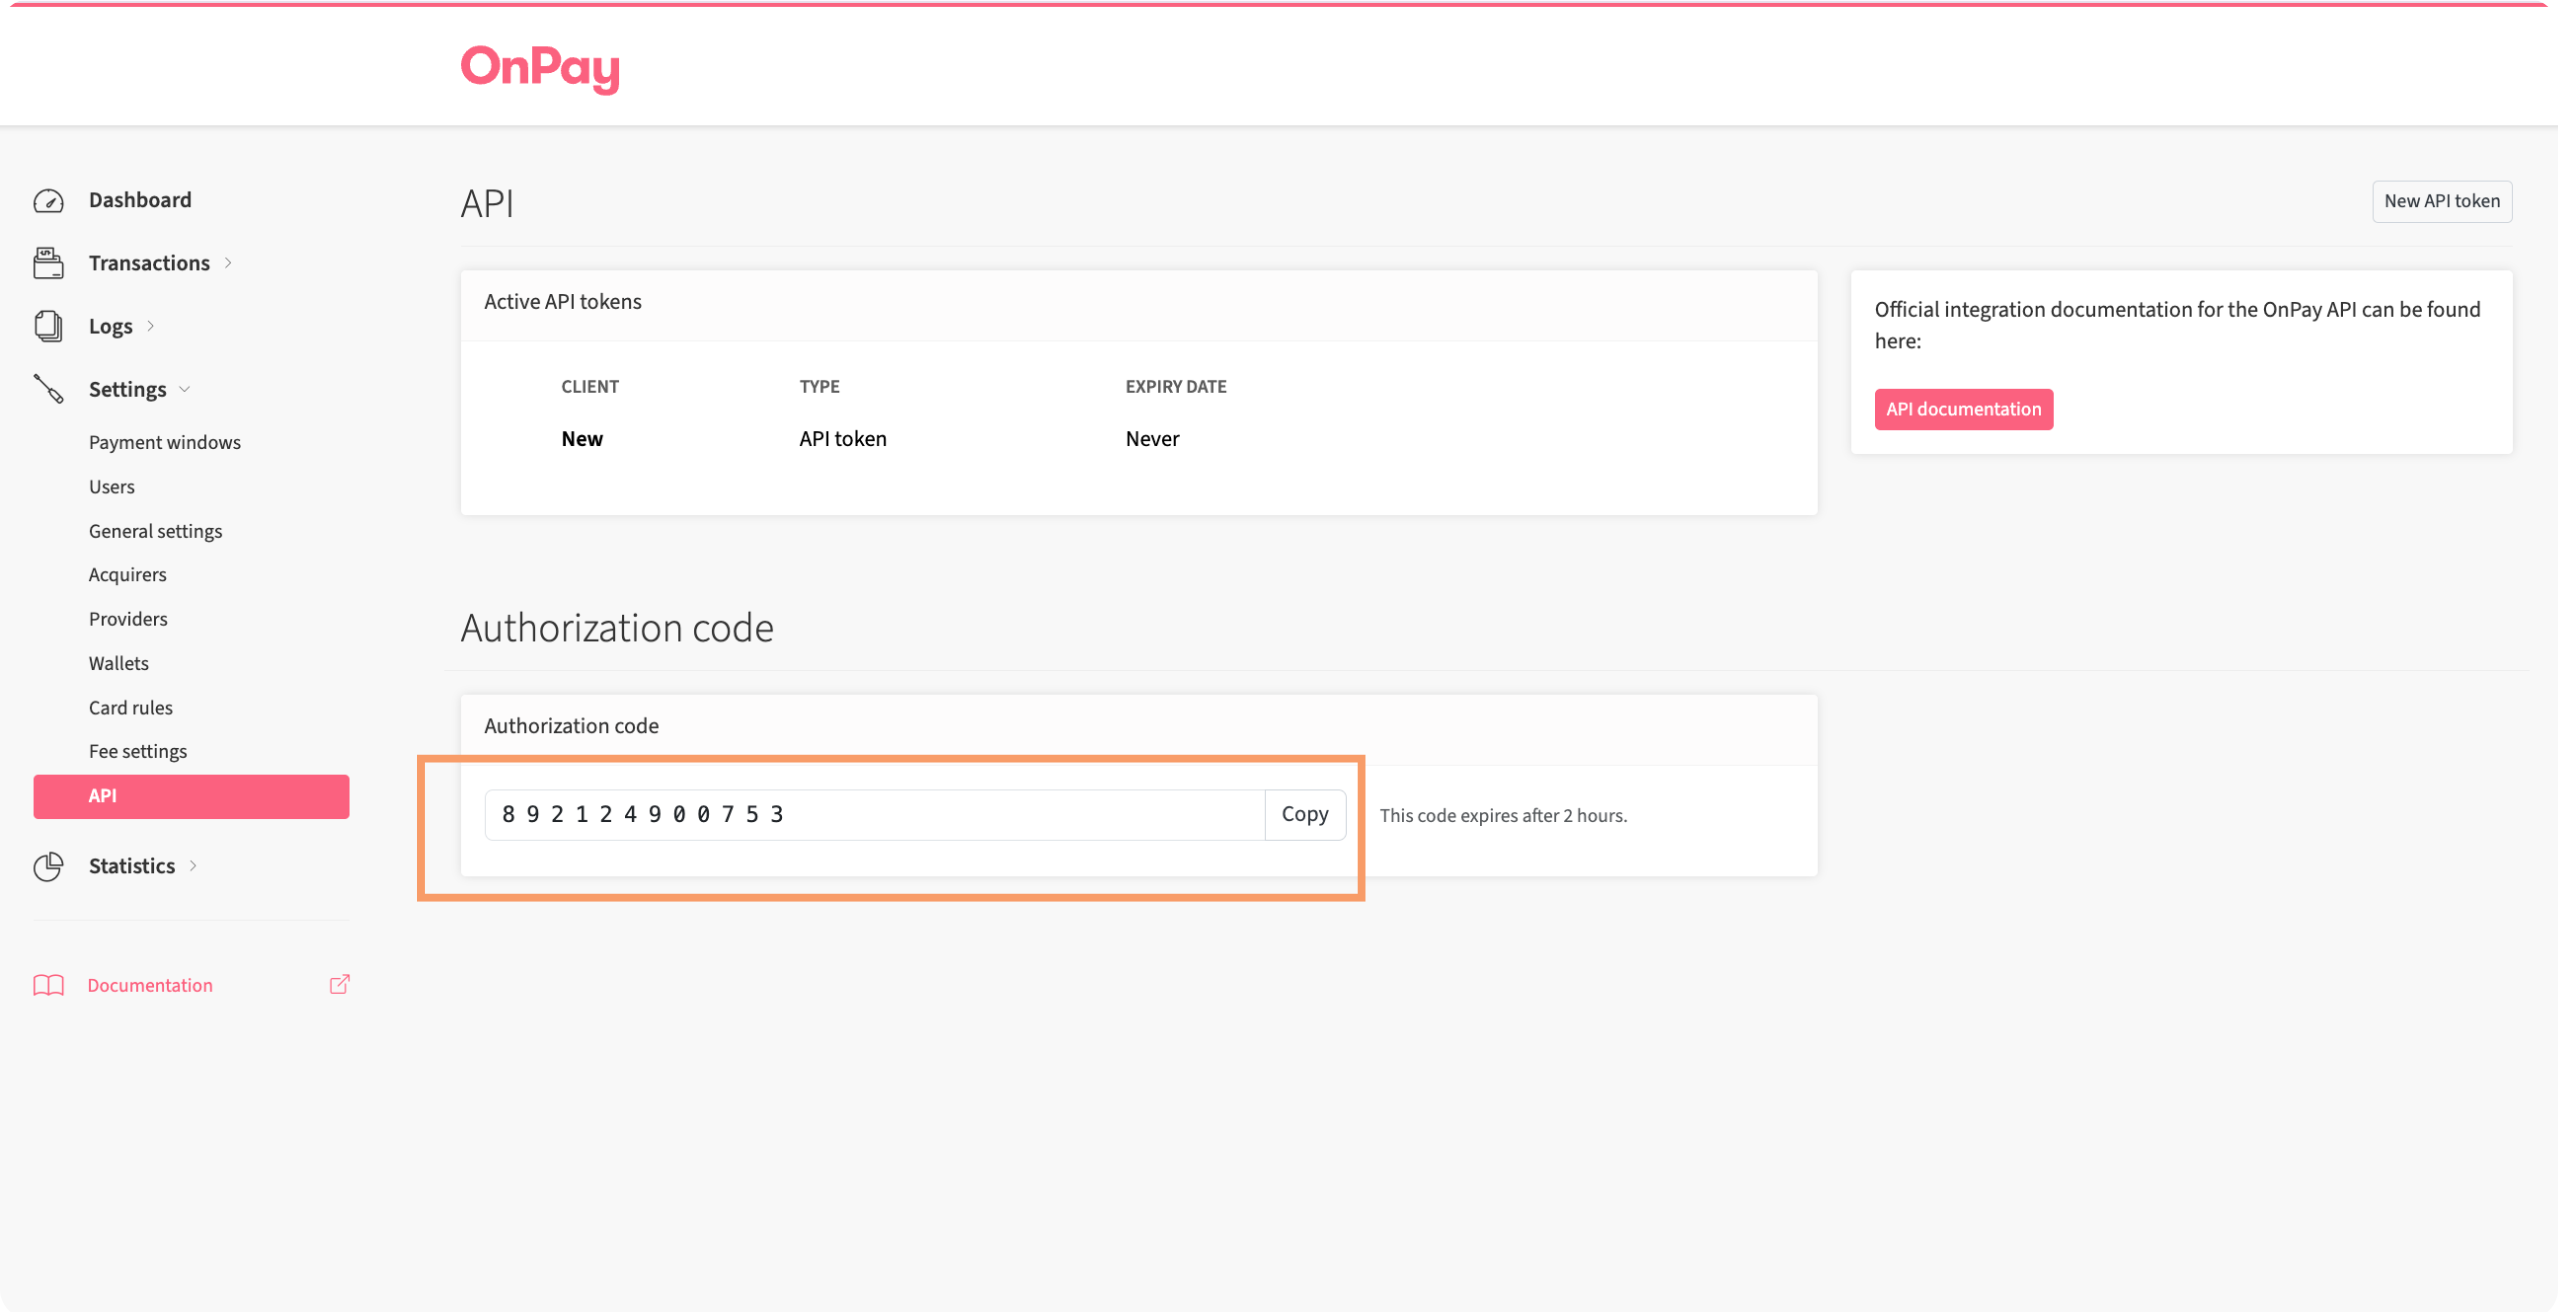Open the API settings page

103,795
